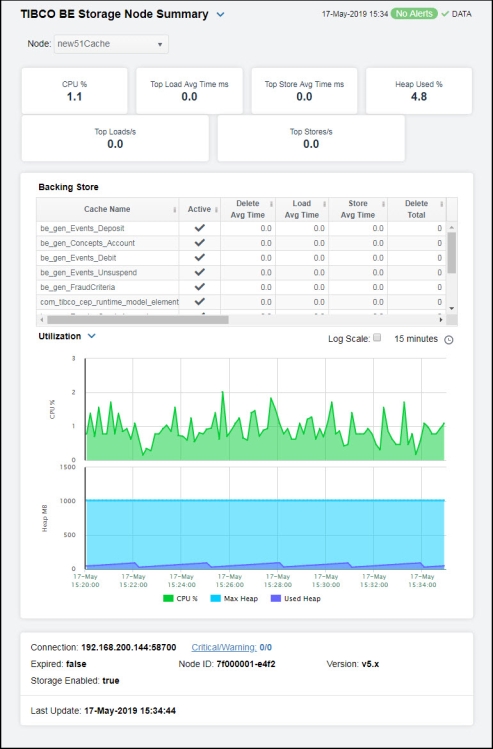
Task: Click Active check mark for be_gen_Events_Deposit
Action: tap(200, 228)
